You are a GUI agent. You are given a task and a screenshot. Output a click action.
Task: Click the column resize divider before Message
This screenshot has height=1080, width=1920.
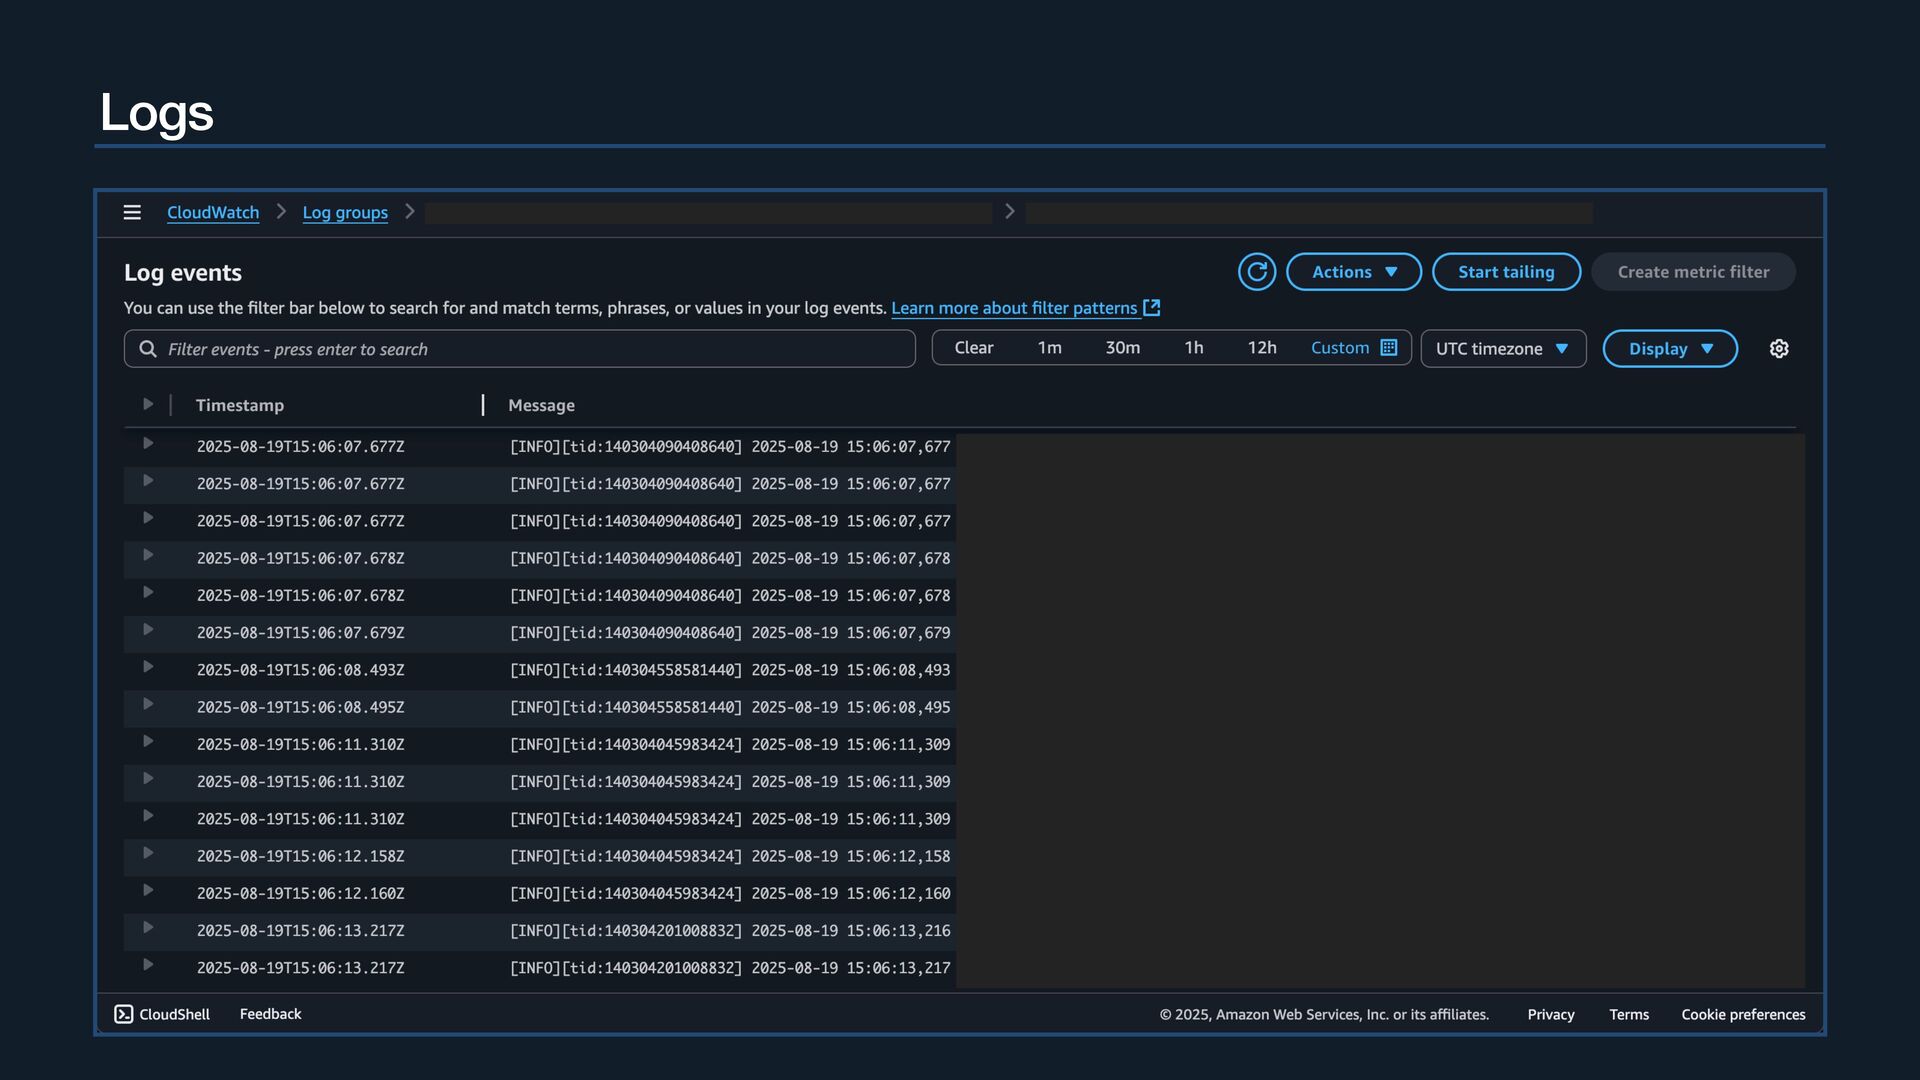(x=483, y=405)
